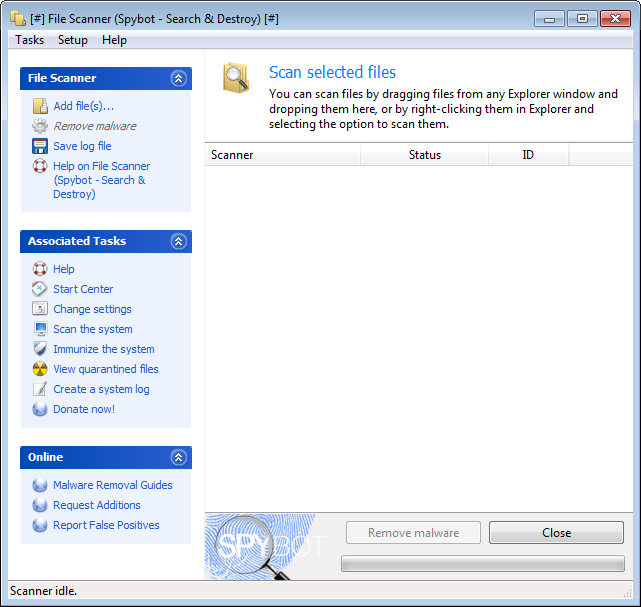Click the pencil icon for Create a system log
This screenshot has height=607, width=641.
coord(40,389)
